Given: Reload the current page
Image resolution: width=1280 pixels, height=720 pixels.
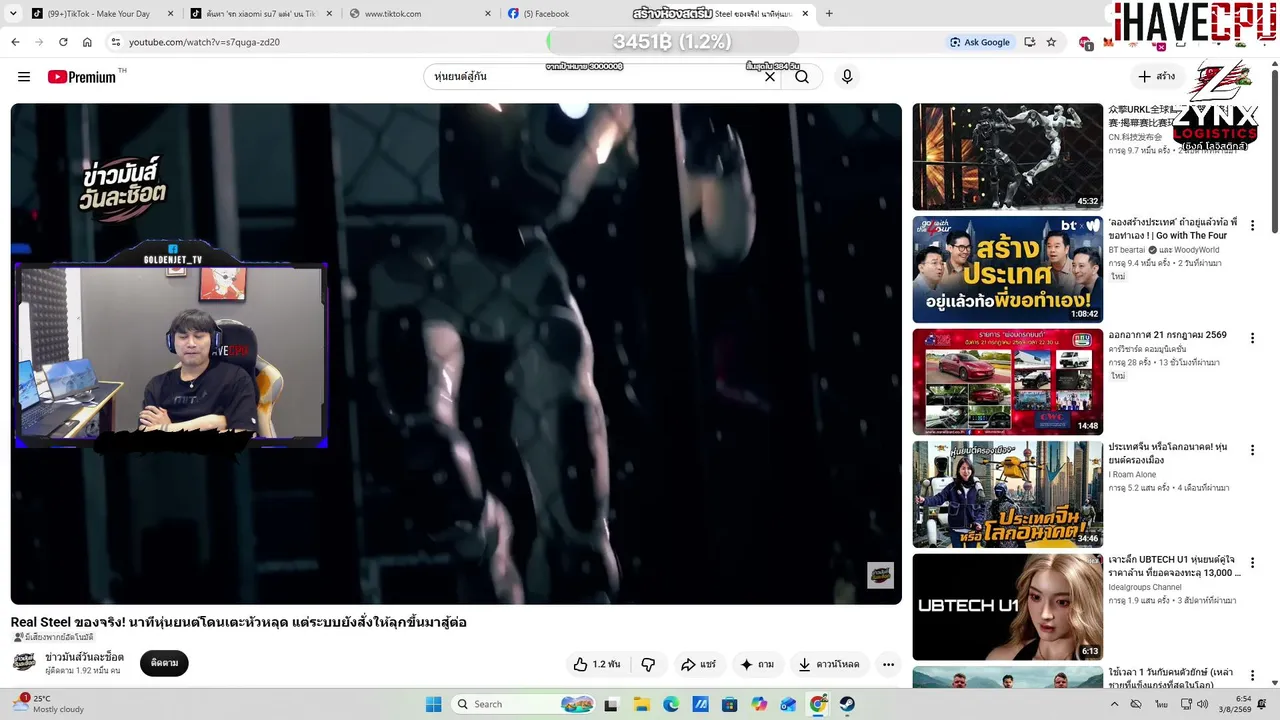Looking at the screenshot, I should (x=63, y=42).
